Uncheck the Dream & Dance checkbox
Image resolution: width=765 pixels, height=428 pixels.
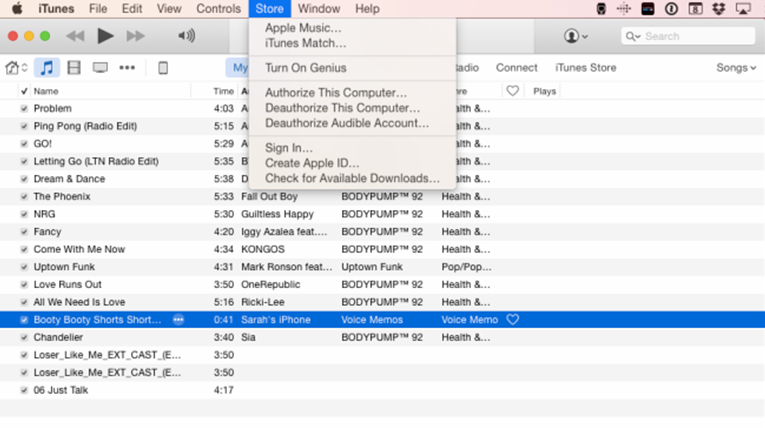point(24,179)
